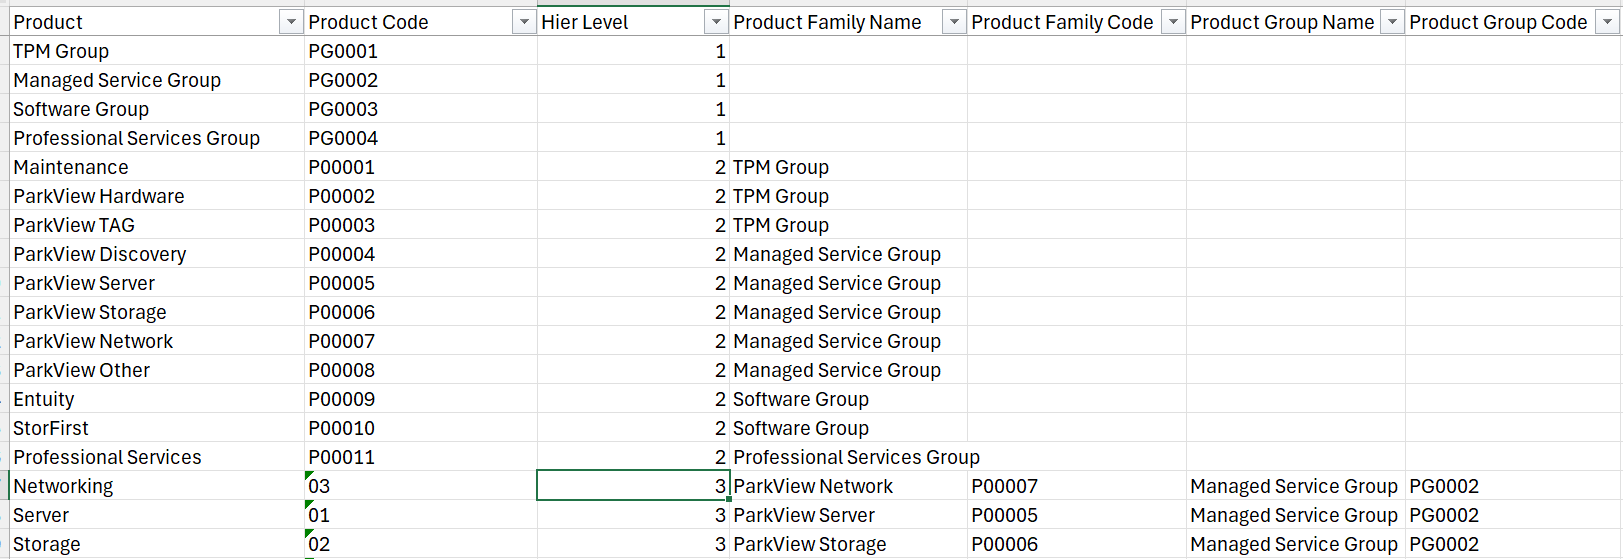1623x559 pixels.
Task: Open the Product Family Code filter arrow
Action: (1173, 22)
